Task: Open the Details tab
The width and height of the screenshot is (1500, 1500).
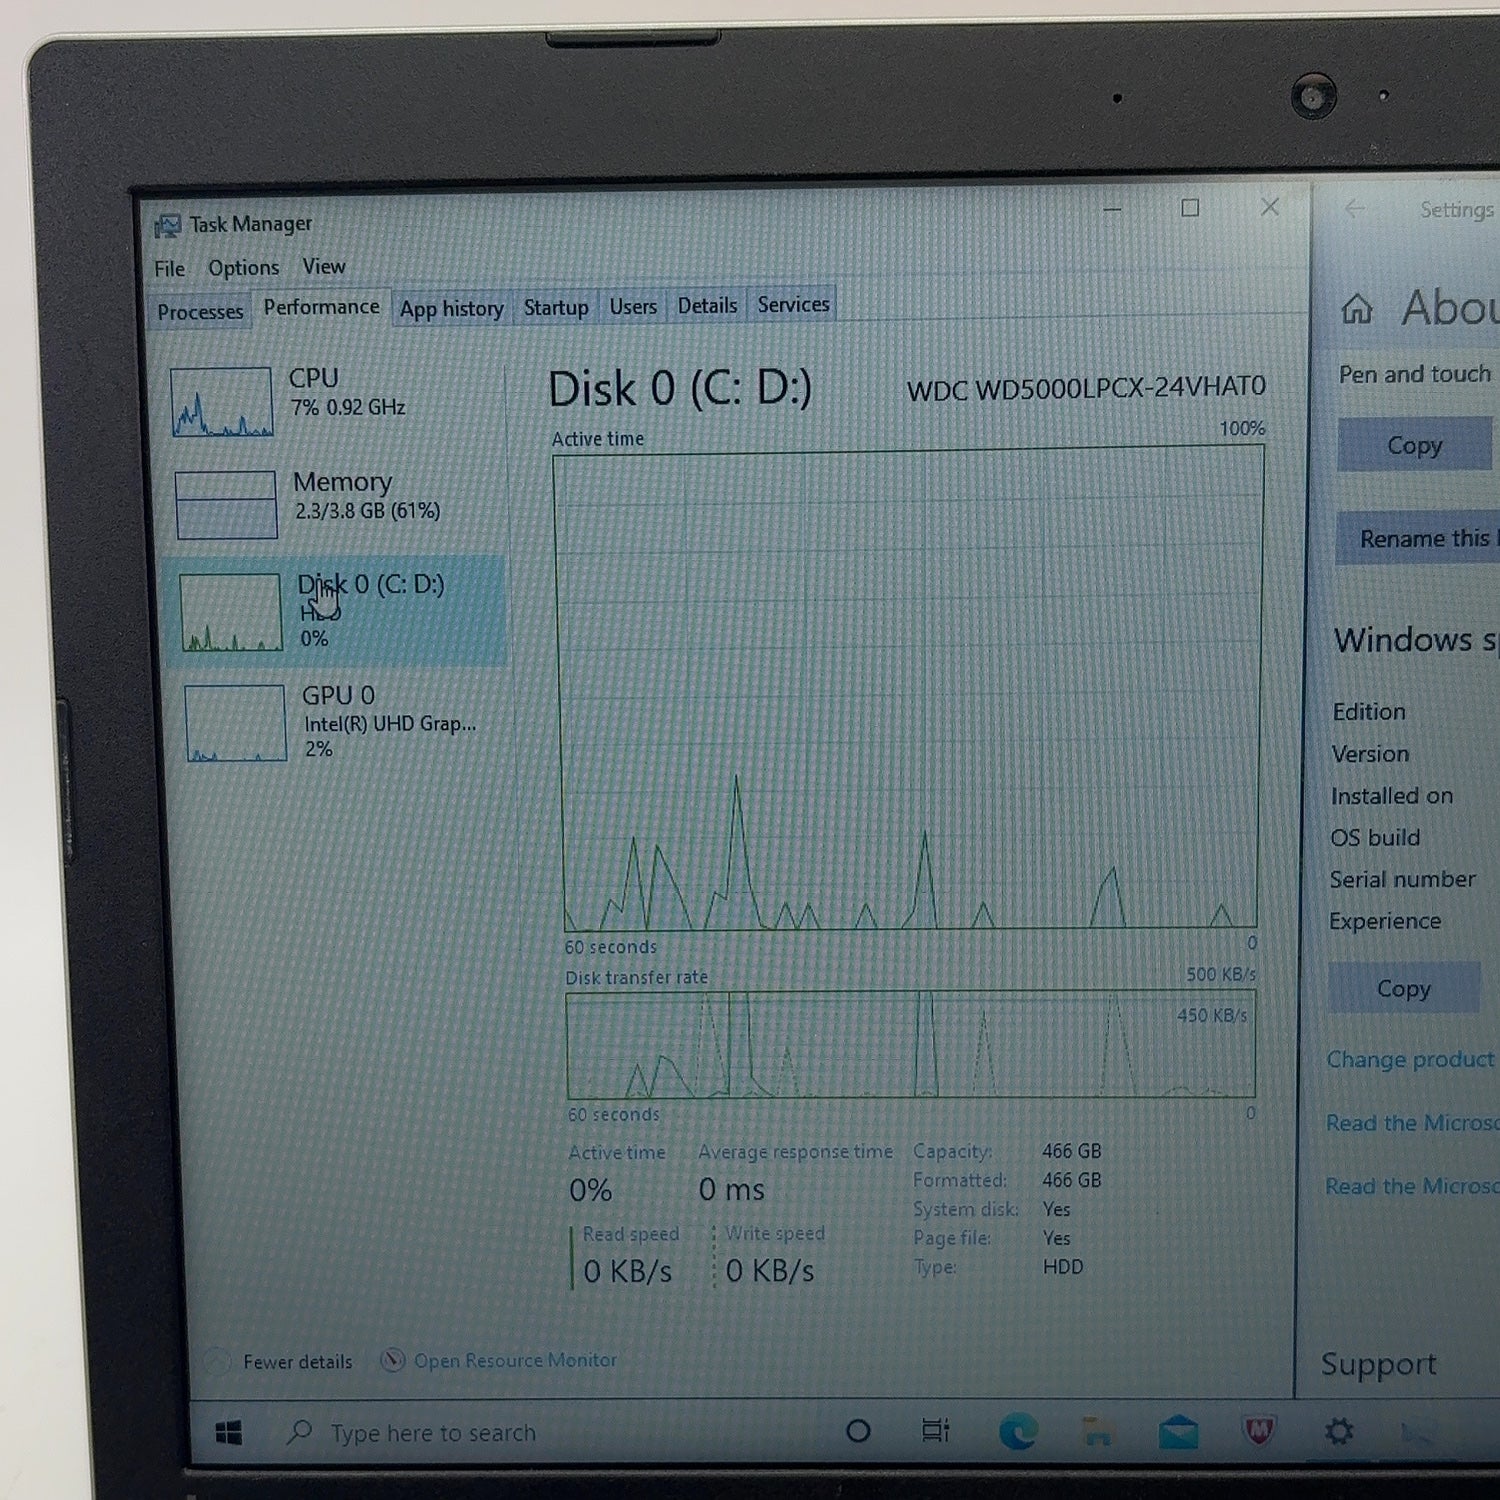Action: [707, 306]
